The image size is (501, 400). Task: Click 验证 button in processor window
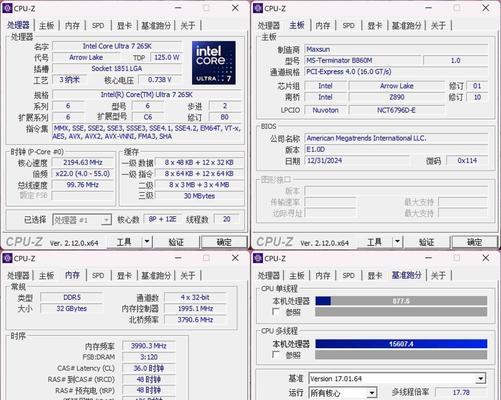click(x=176, y=242)
